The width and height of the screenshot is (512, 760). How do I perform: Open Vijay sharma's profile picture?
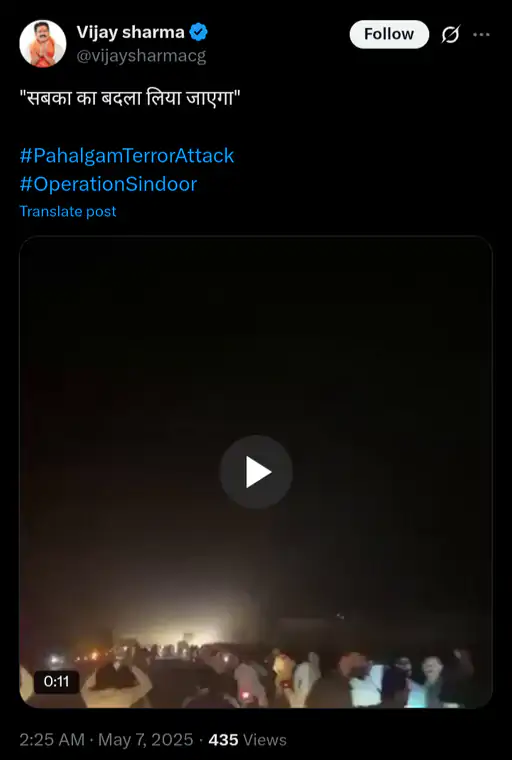click(43, 44)
